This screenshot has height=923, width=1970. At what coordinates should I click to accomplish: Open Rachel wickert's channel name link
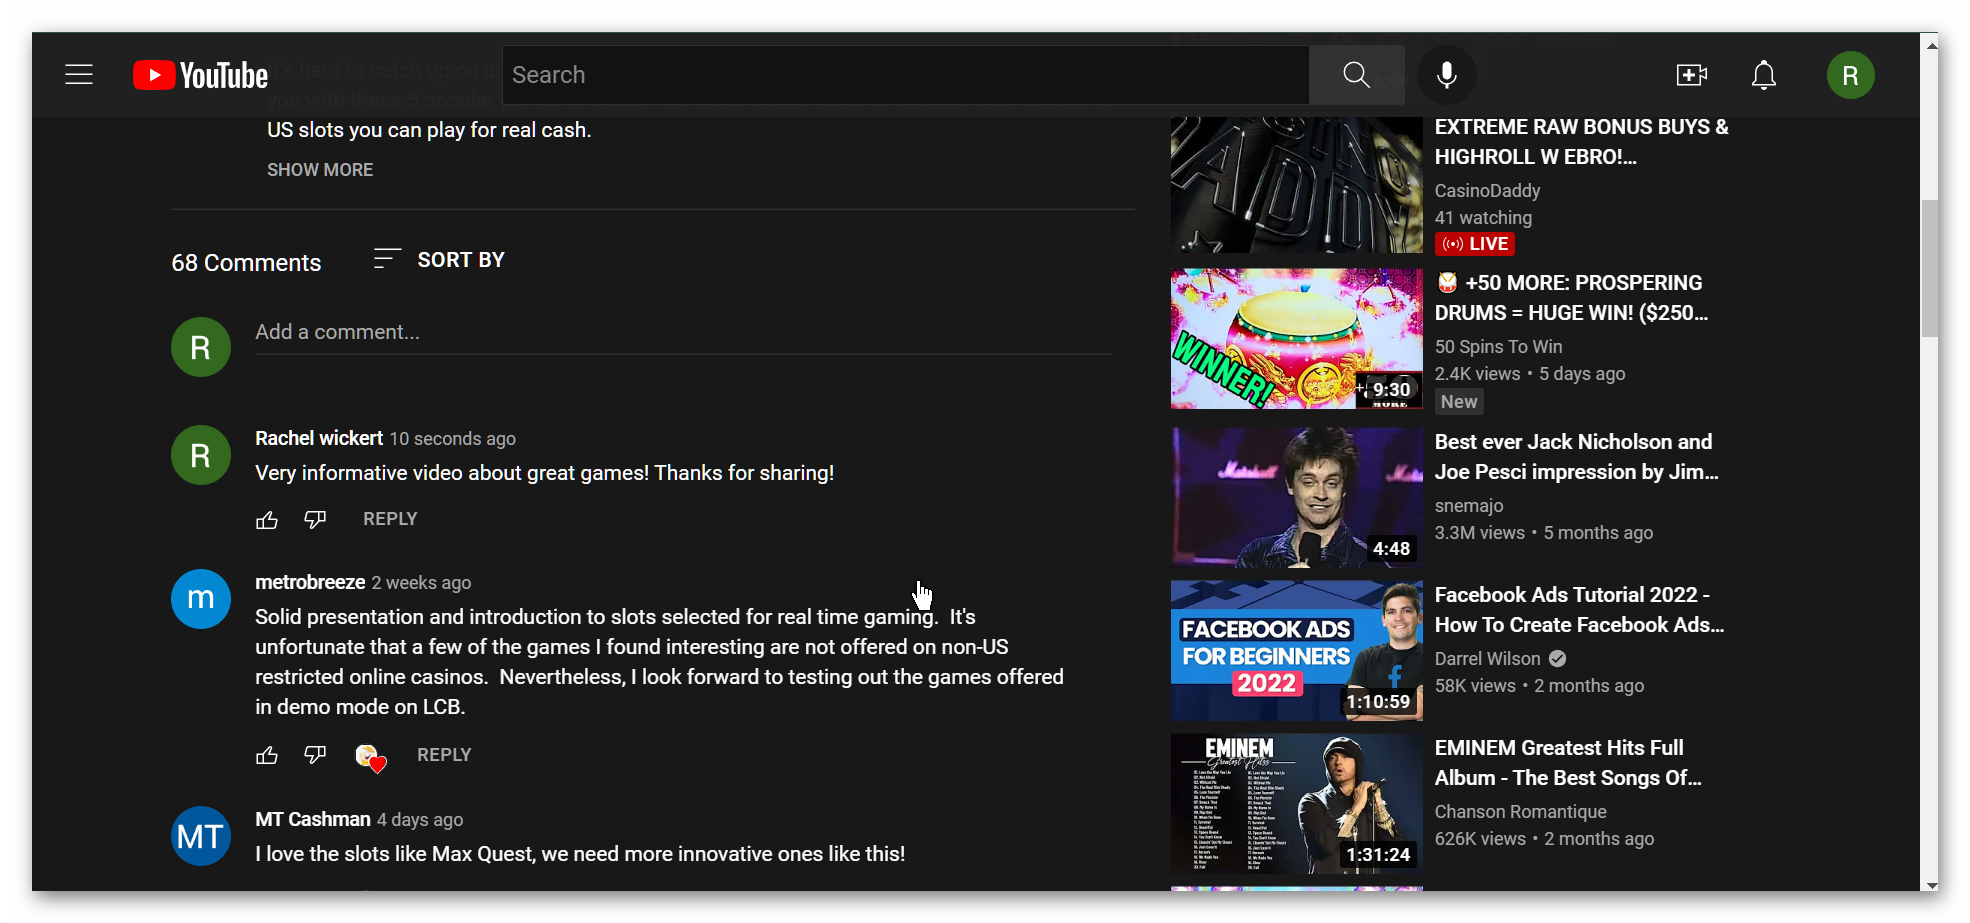coord(319,438)
